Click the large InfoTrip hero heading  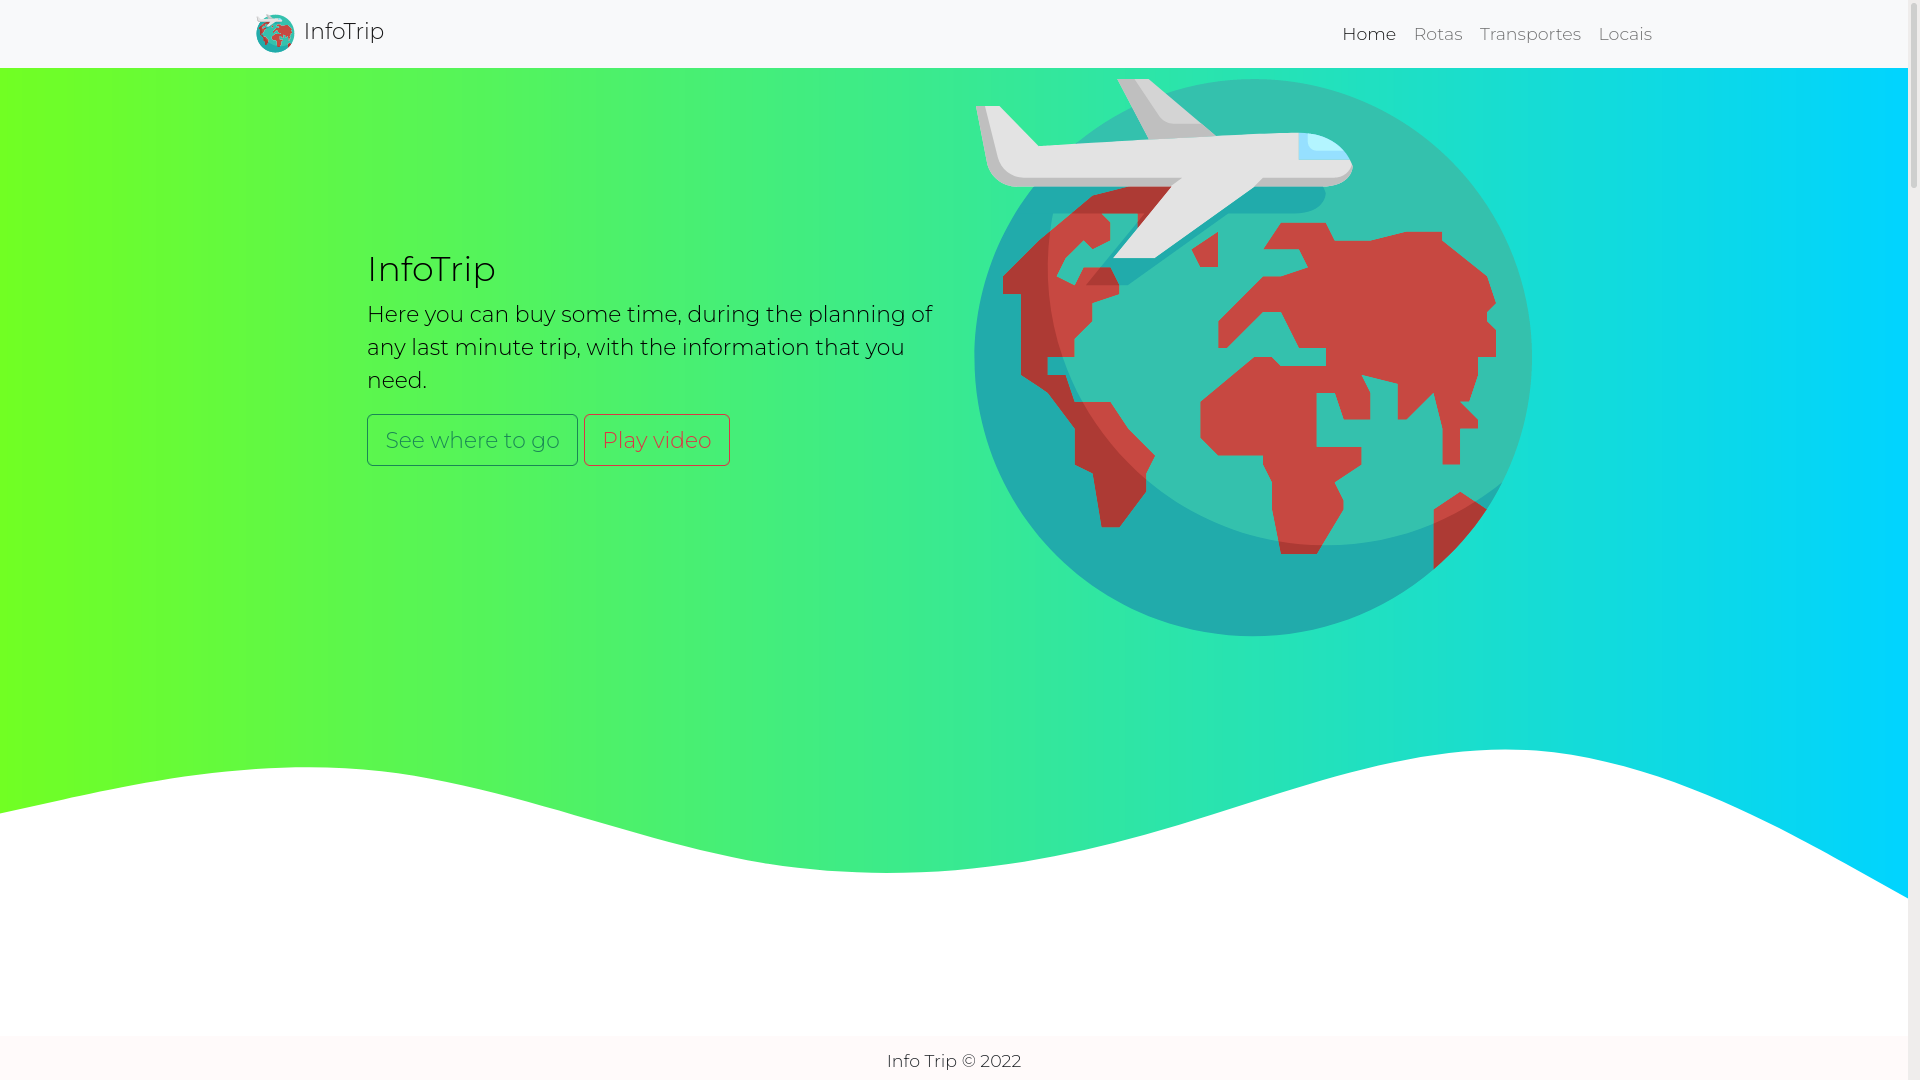431,269
